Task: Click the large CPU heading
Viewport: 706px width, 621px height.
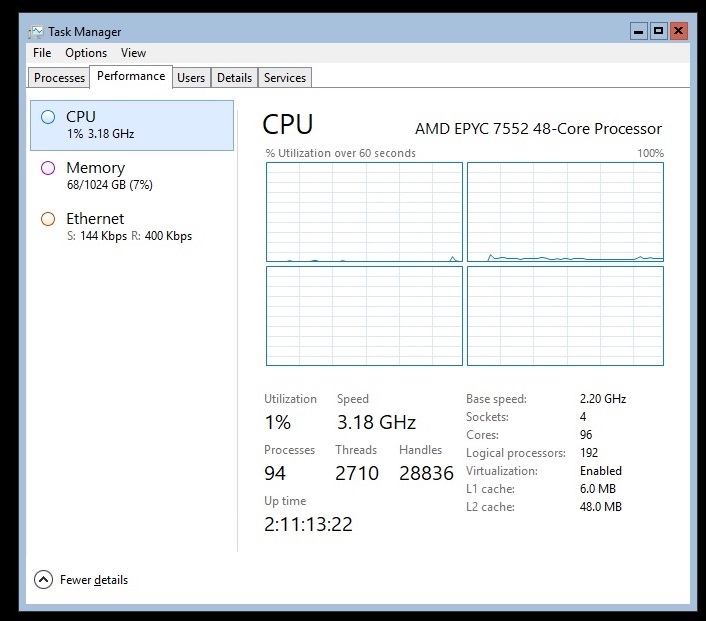Action: coord(288,124)
